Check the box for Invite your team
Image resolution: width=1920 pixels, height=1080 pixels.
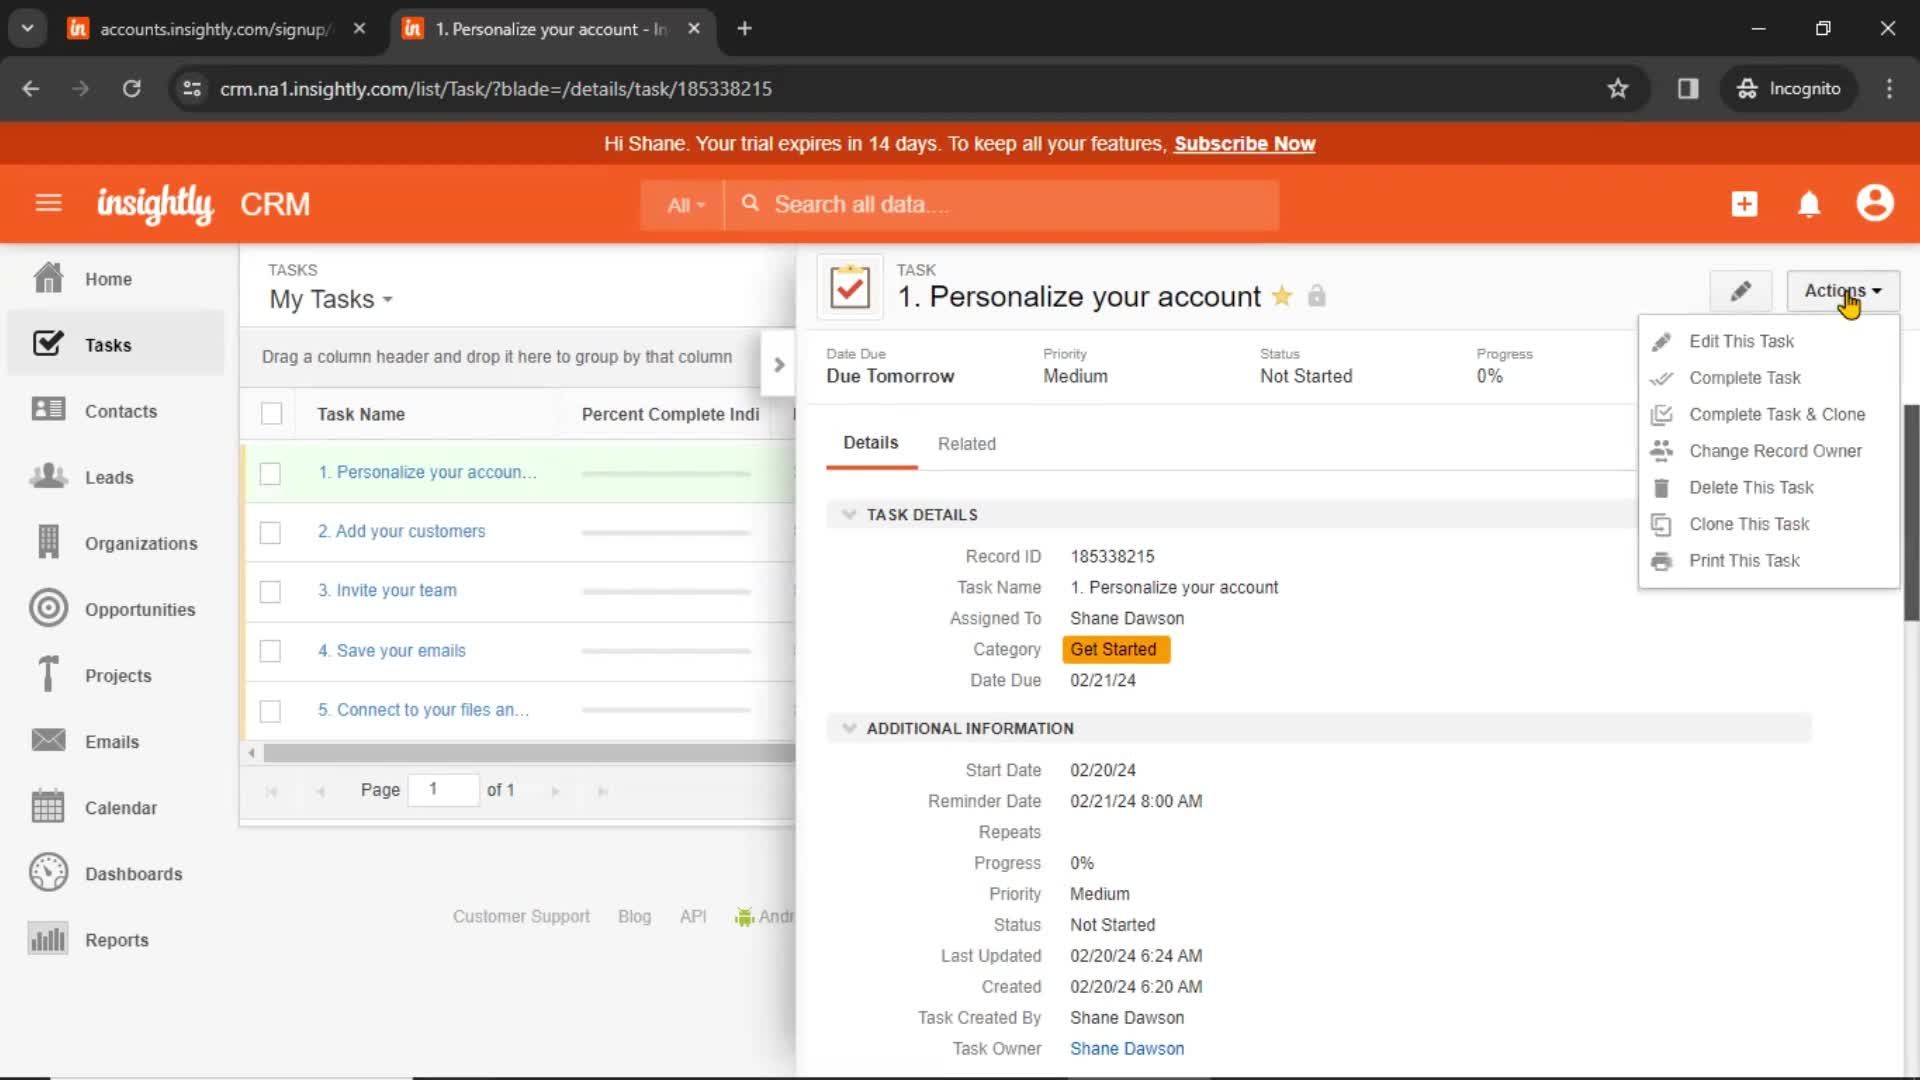tap(270, 591)
